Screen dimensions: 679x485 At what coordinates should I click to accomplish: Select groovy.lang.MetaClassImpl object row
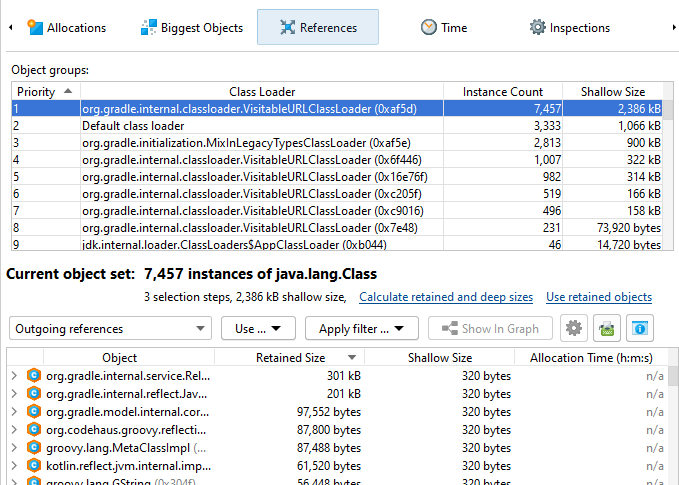(x=338, y=448)
